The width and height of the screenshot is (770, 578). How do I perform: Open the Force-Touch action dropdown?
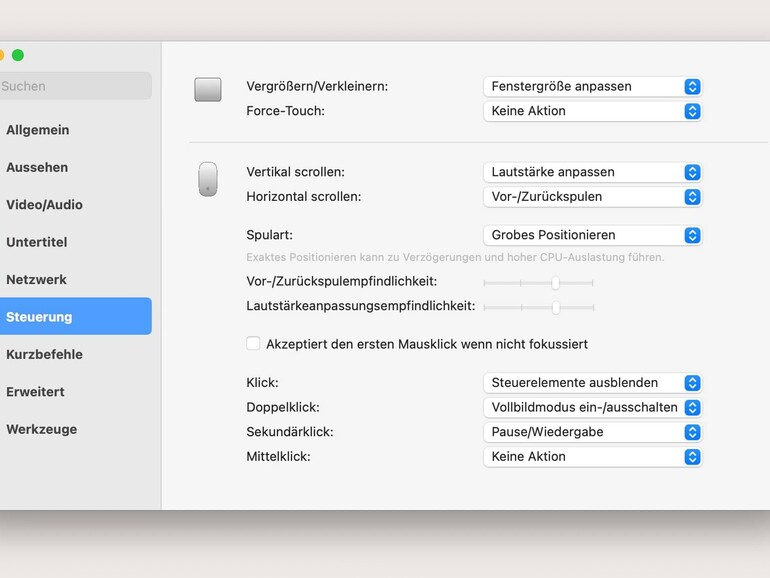pos(592,111)
